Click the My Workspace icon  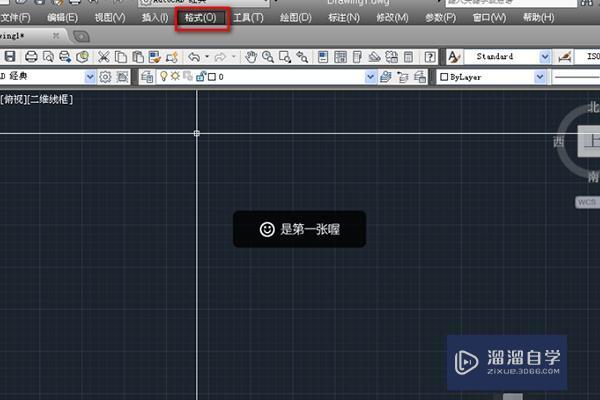122,77
